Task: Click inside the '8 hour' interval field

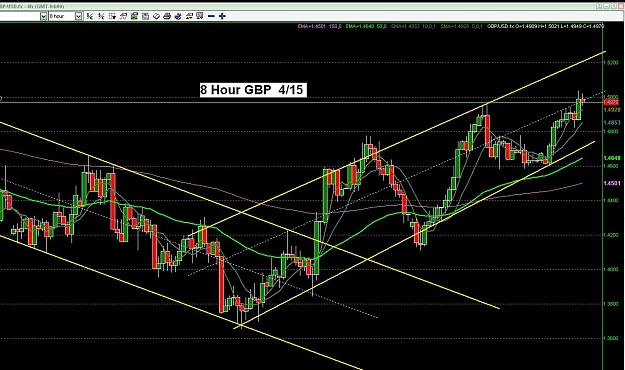Action: pyautogui.click(x=61, y=16)
